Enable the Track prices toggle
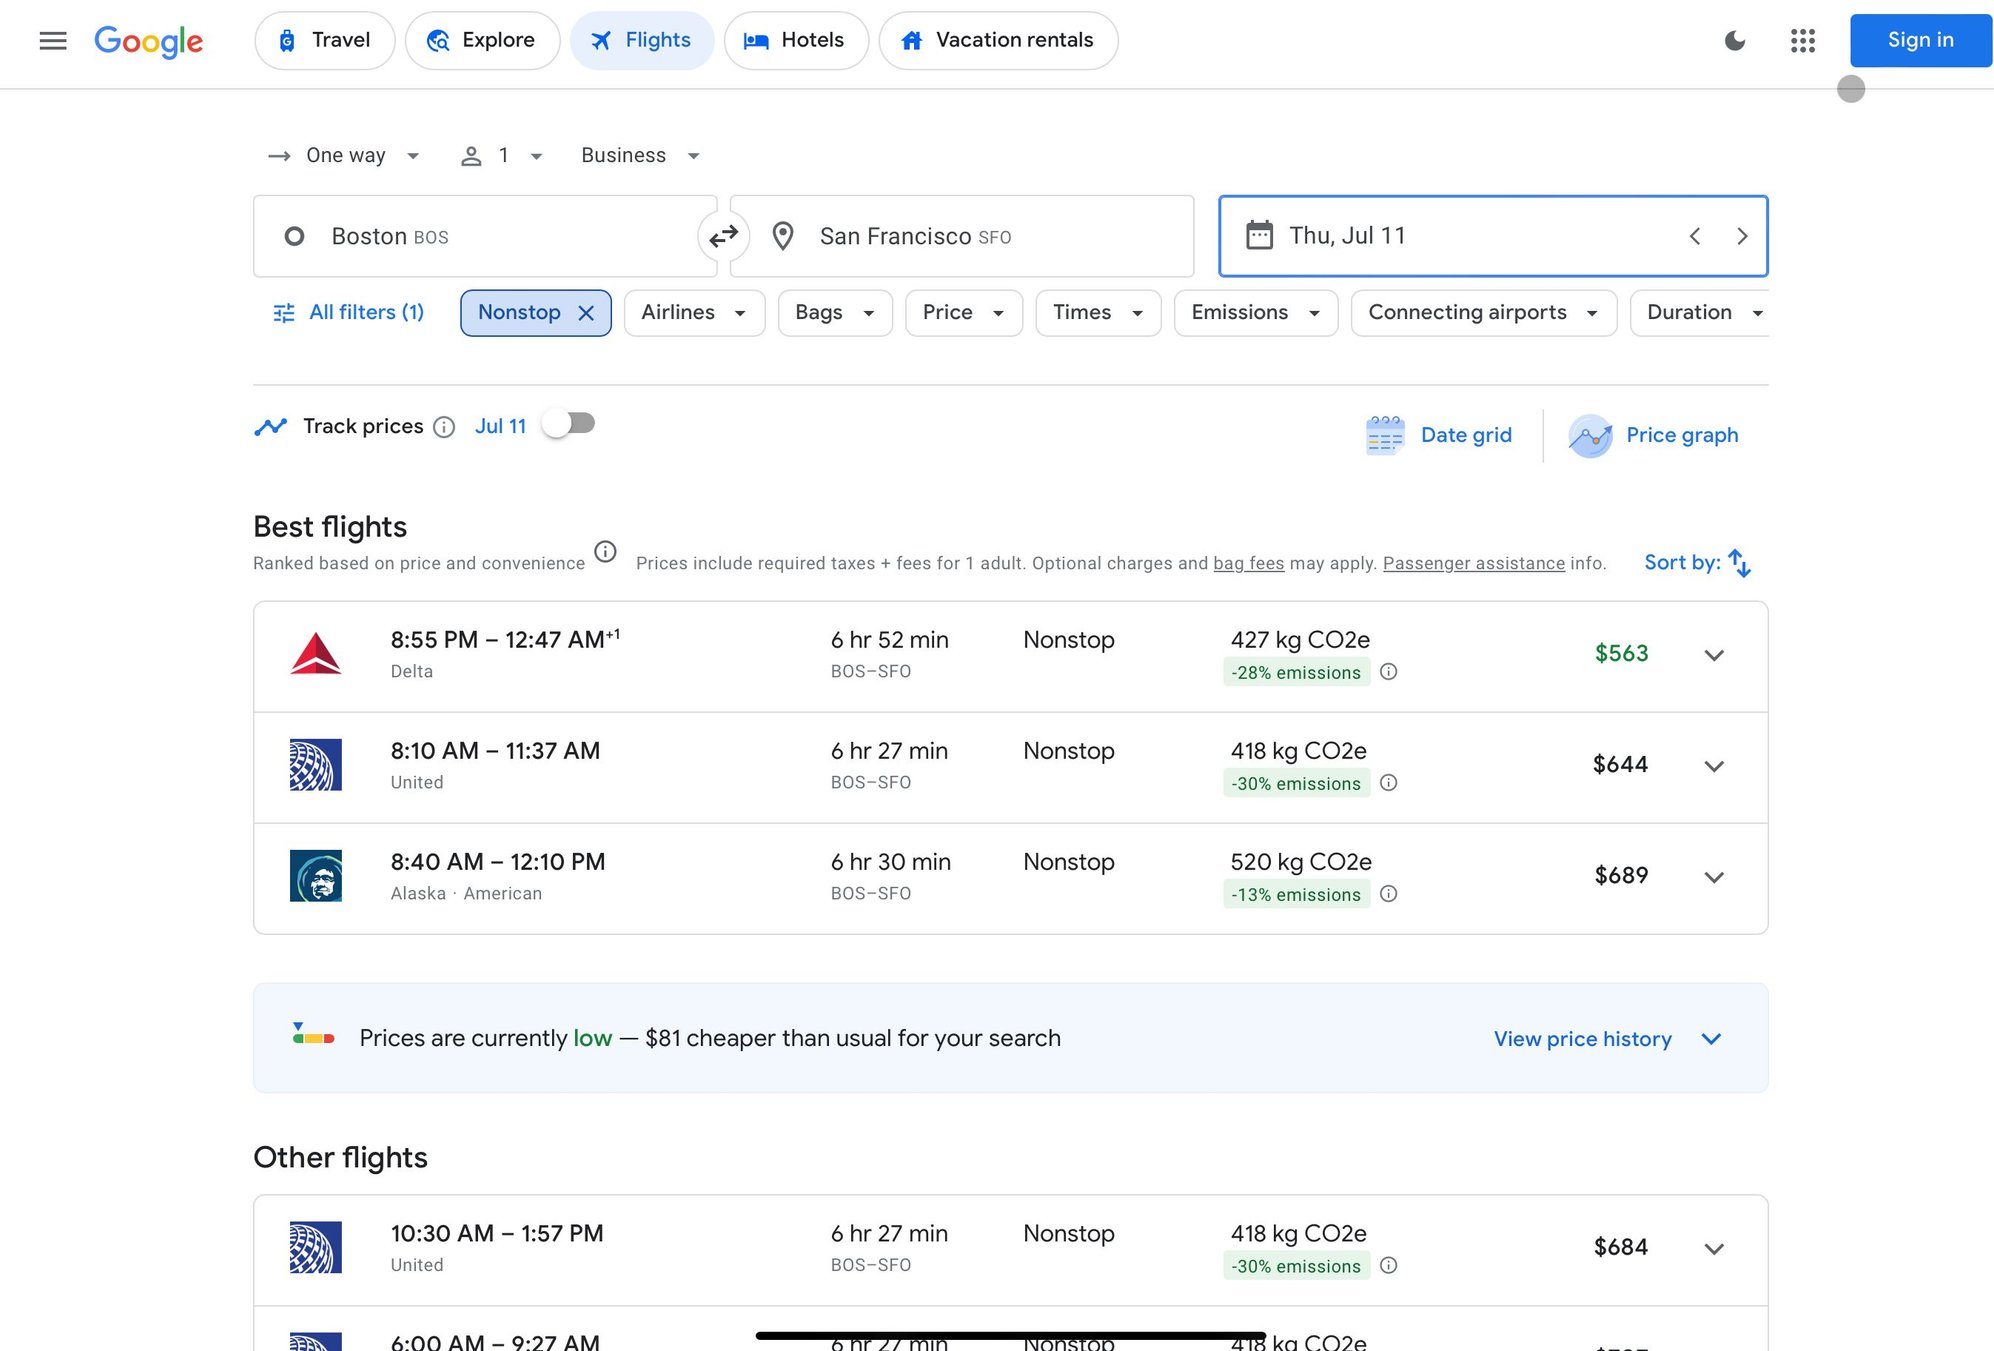1994x1351 pixels. point(568,424)
